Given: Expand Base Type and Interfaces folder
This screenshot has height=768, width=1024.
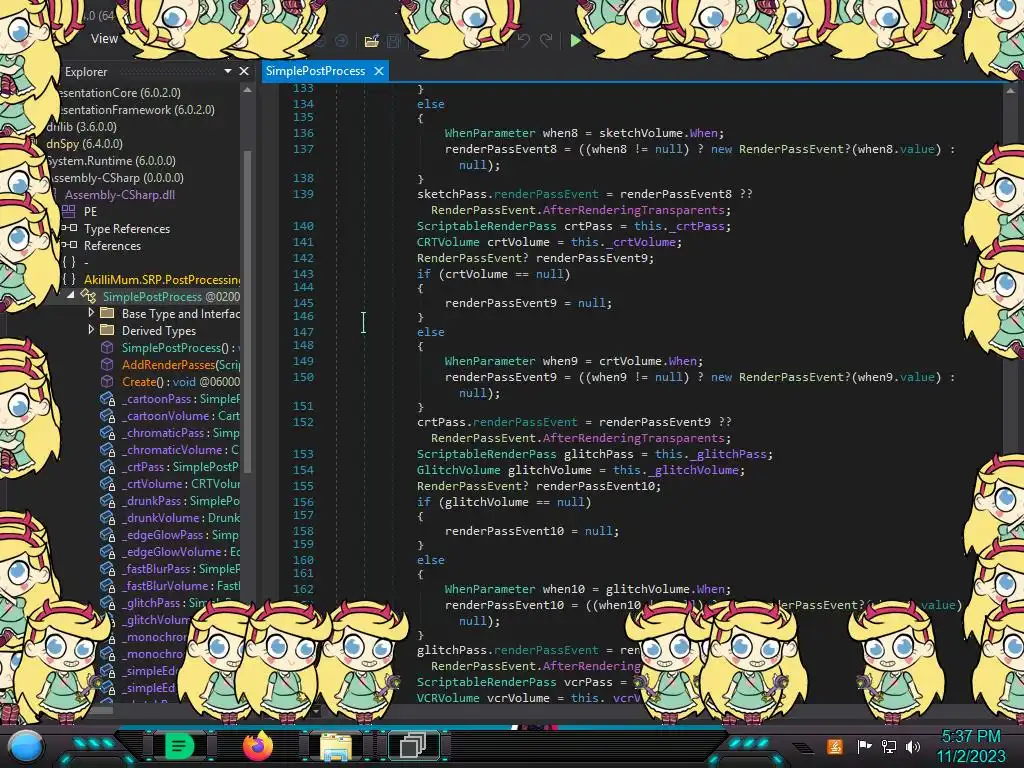Looking at the screenshot, I should pyautogui.click(x=91, y=313).
